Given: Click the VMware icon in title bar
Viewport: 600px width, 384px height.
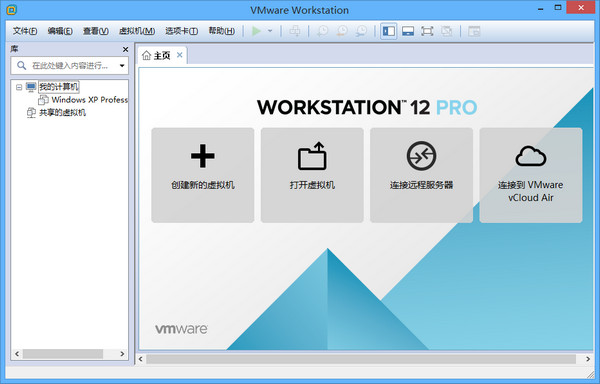Looking at the screenshot, I should click(11, 10).
